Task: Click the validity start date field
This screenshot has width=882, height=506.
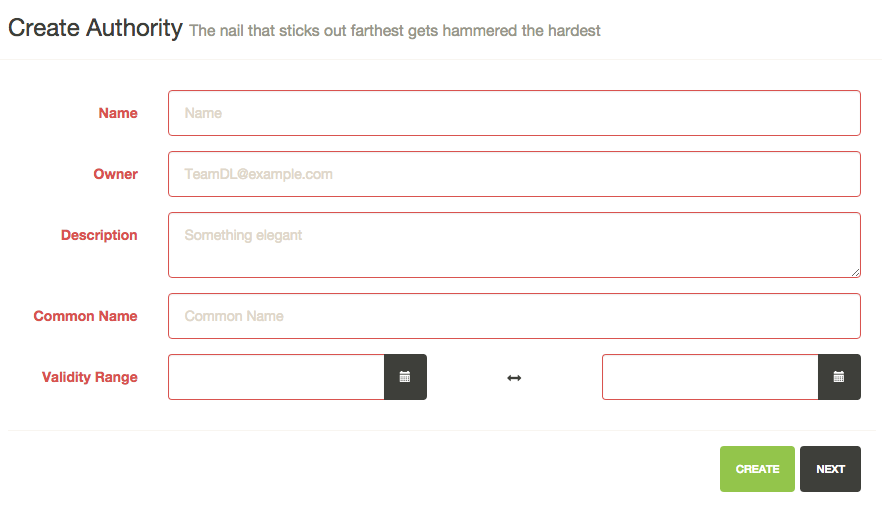Action: 276,377
